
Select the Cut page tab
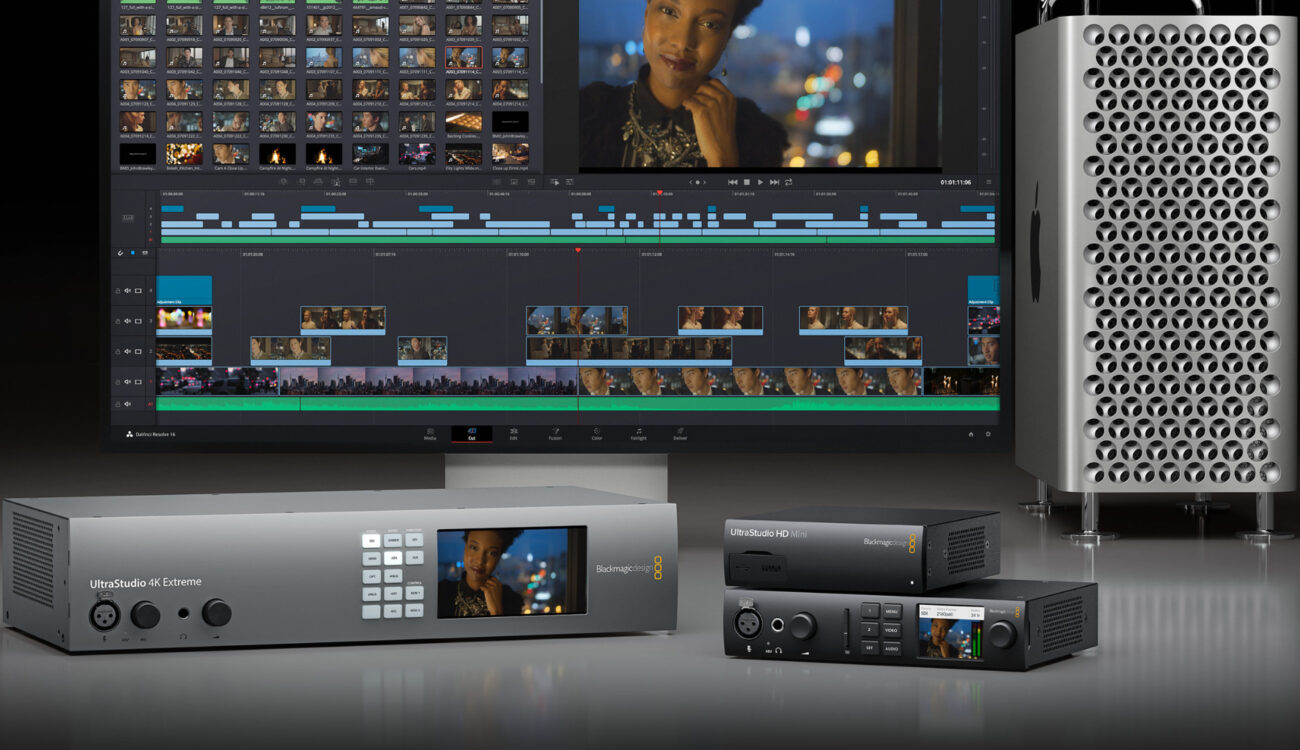pyautogui.click(x=471, y=434)
